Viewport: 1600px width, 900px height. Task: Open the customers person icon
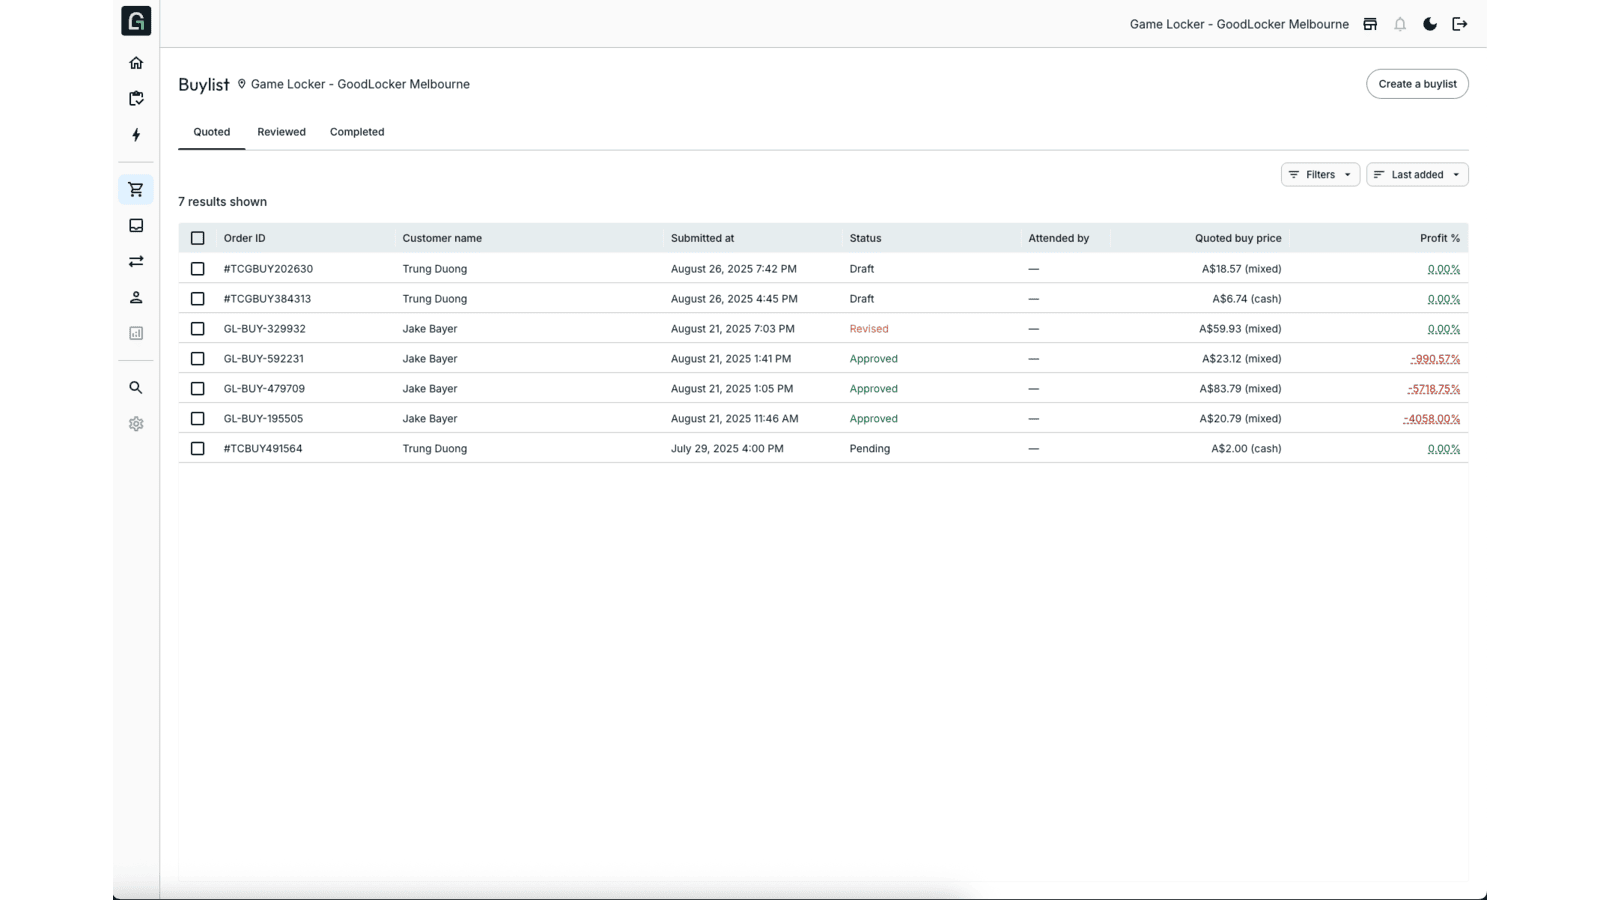[x=136, y=297]
